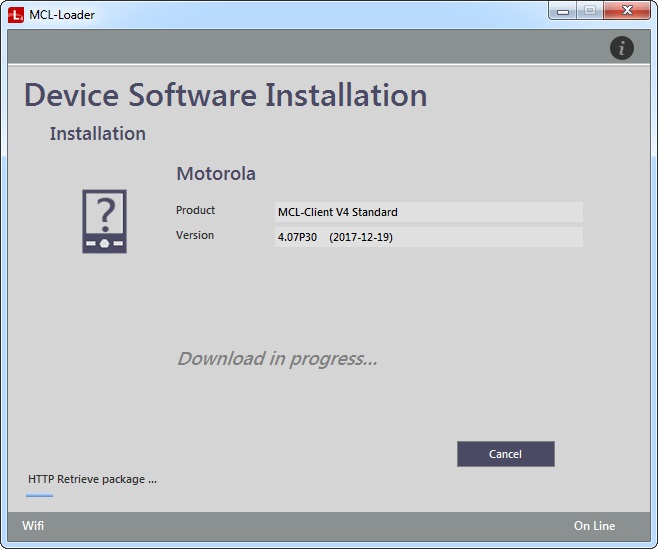The width and height of the screenshot is (658, 549).
Task: Click the 'Download in progress...' message
Action: [277, 359]
